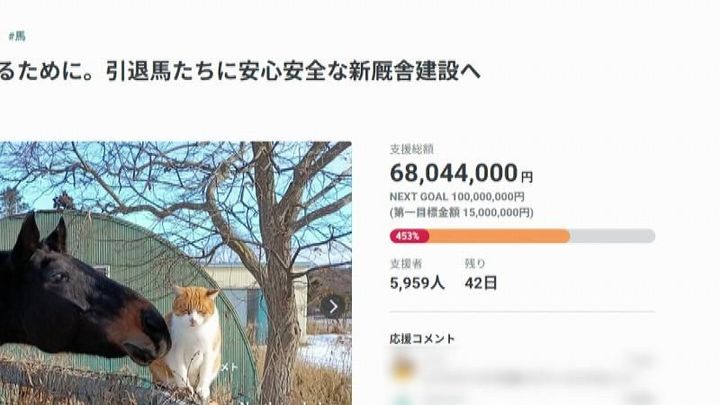
Task: Click the next image arrow on photo
Action: pyautogui.click(x=333, y=306)
